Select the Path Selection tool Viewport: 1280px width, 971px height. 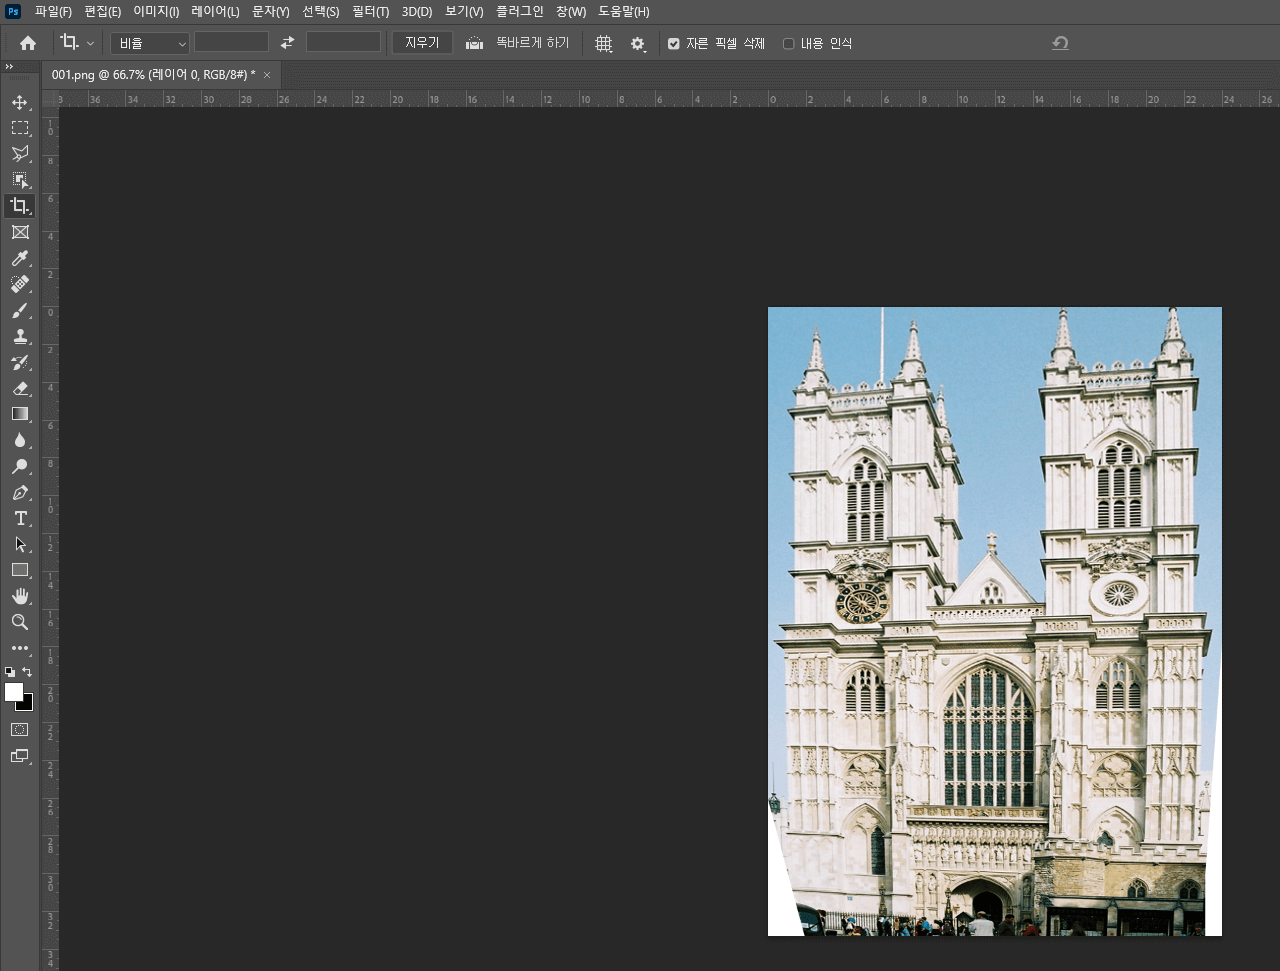20,544
